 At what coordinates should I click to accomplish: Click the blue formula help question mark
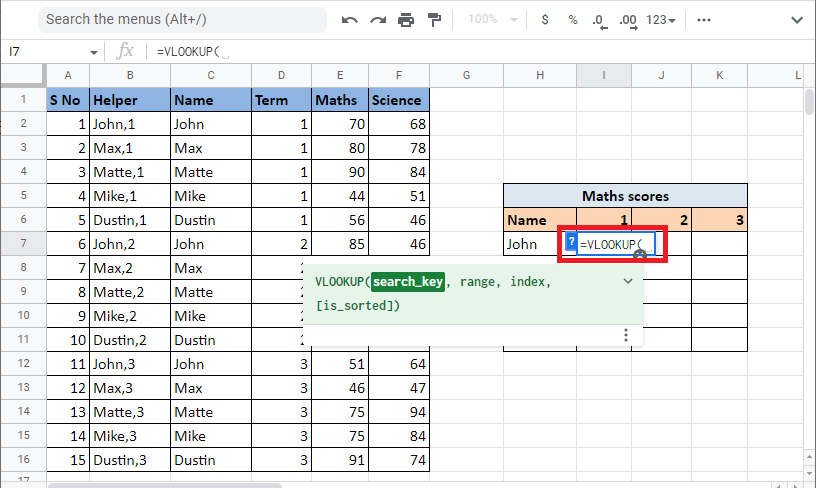click(x=570, y=242)
